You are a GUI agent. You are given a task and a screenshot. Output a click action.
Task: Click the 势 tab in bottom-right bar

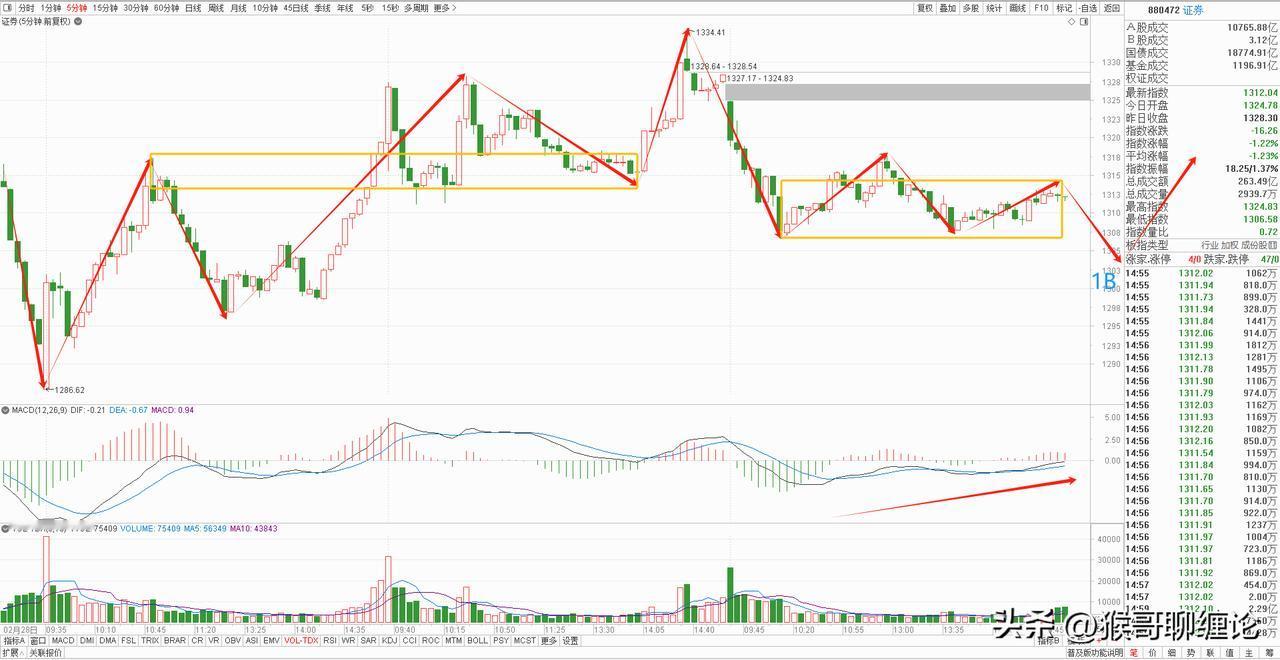pyautogui.click(x=1191, y=653)
